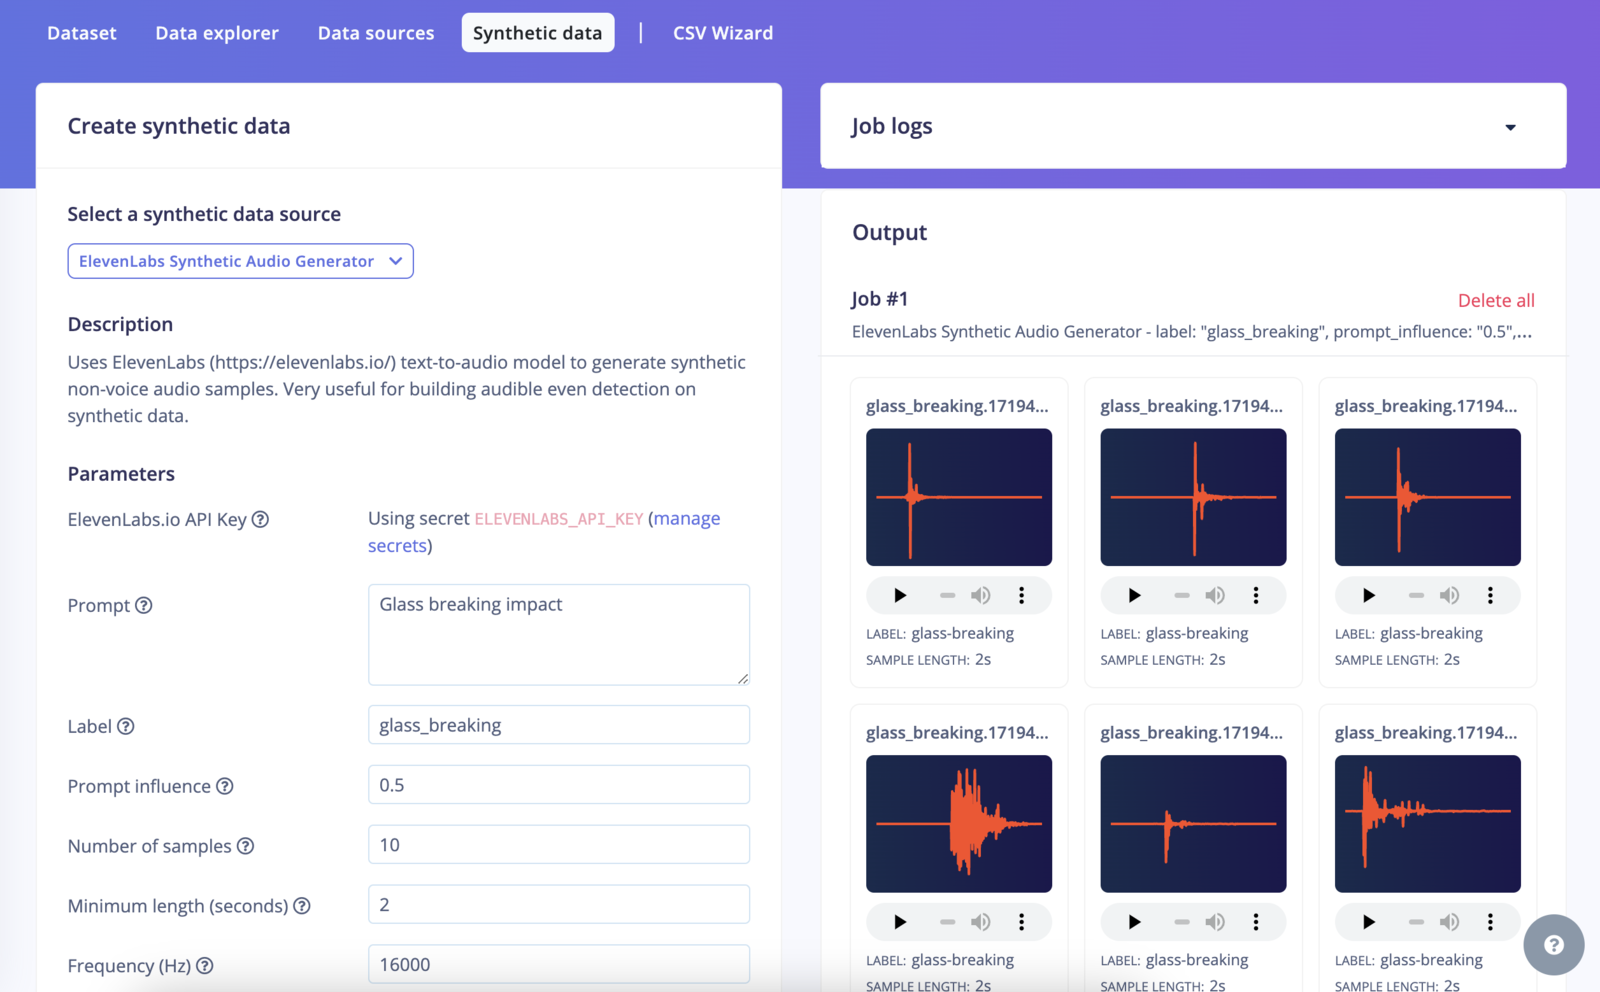Mute the second top-row sample's speaker icon

point(1215,595)
